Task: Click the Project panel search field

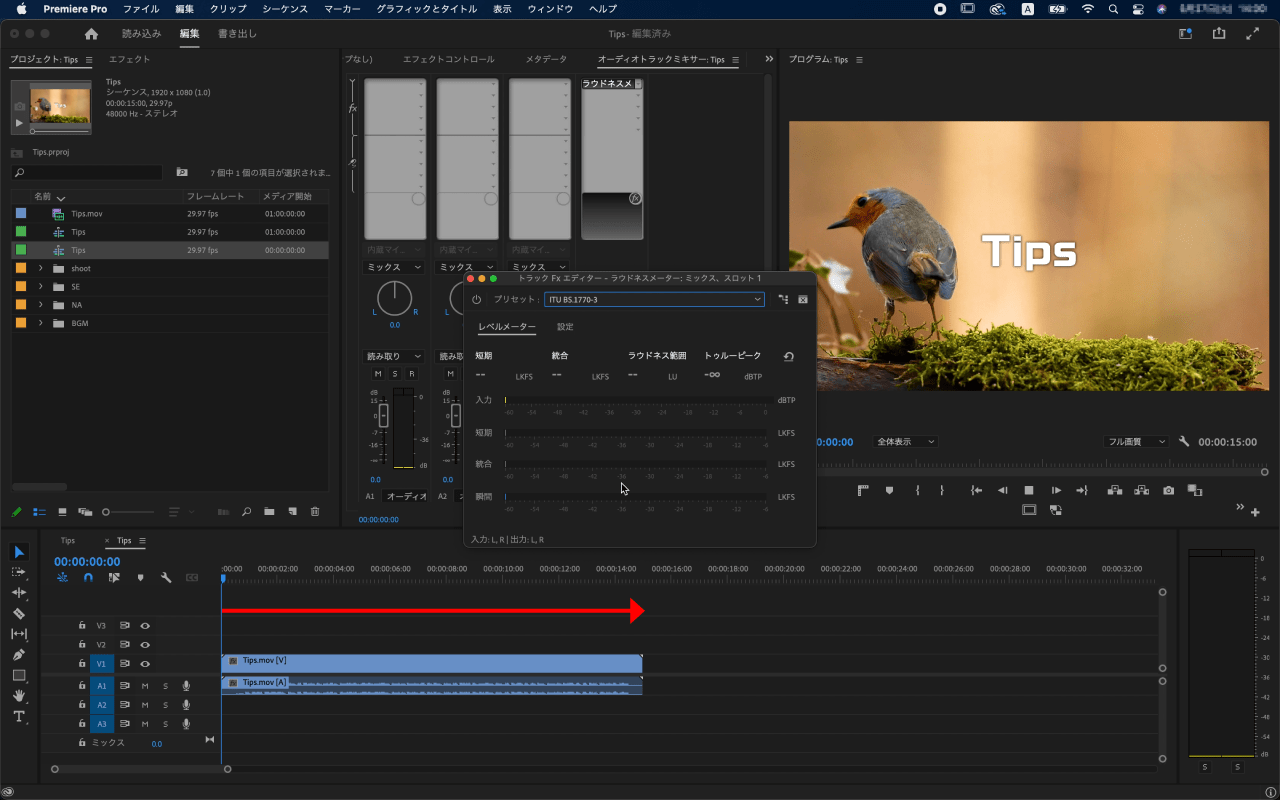Action: pos(86,173)
